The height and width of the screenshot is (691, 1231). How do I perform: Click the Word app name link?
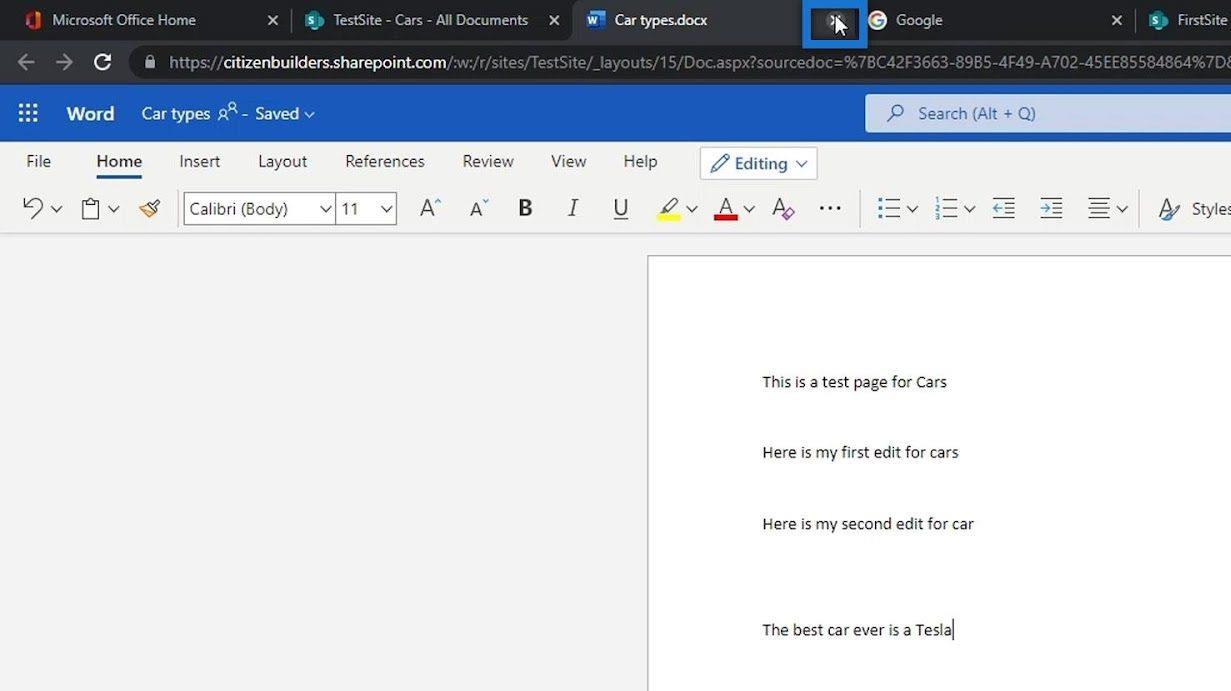(x=90, y=113)
